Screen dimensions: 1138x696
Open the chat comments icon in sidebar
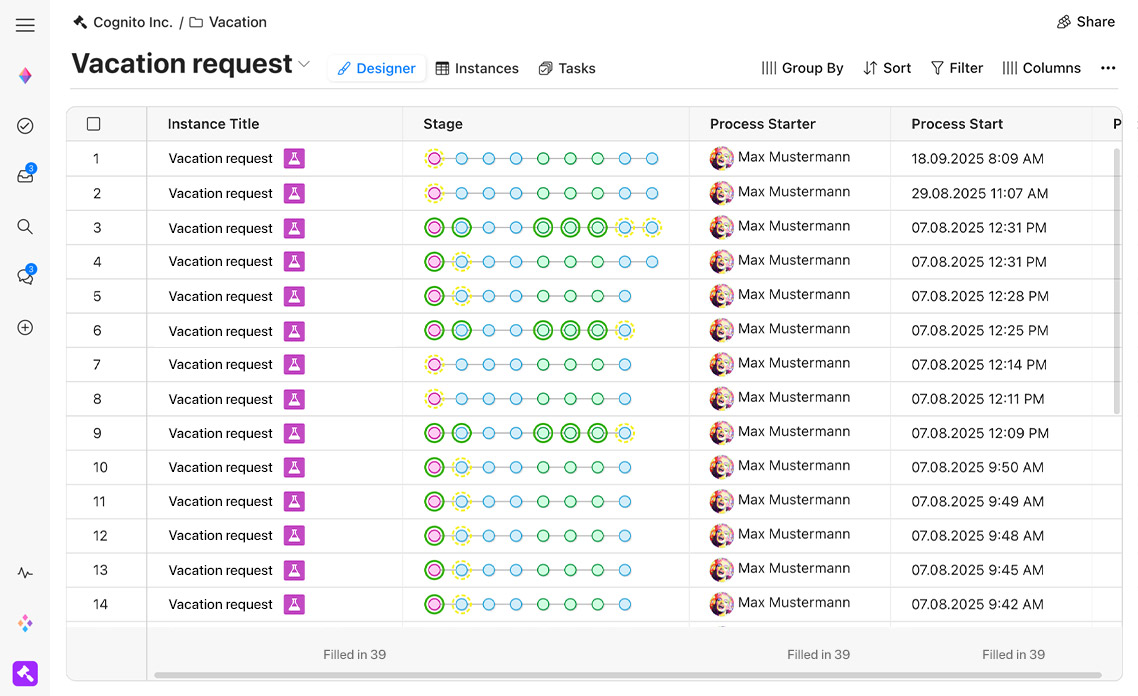[25, 277]
